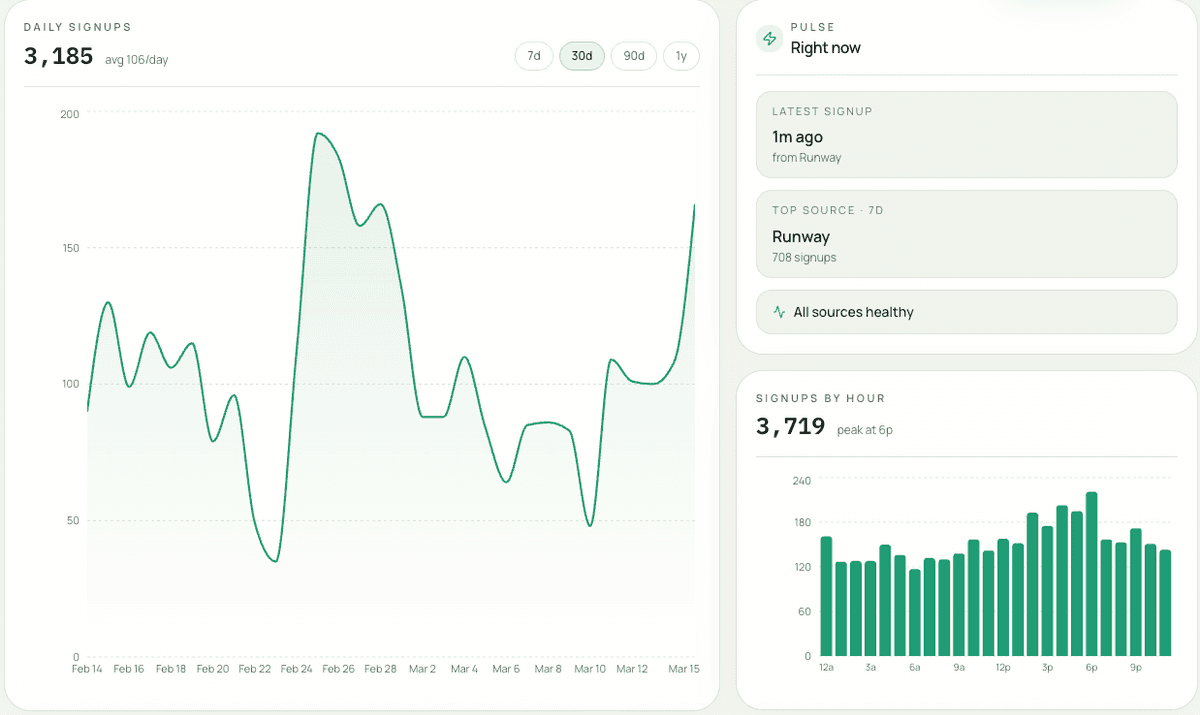This screenshot has height=715, width=1200.
Task: Click the line chart peak near Feb 25
Action: (318, 133)
